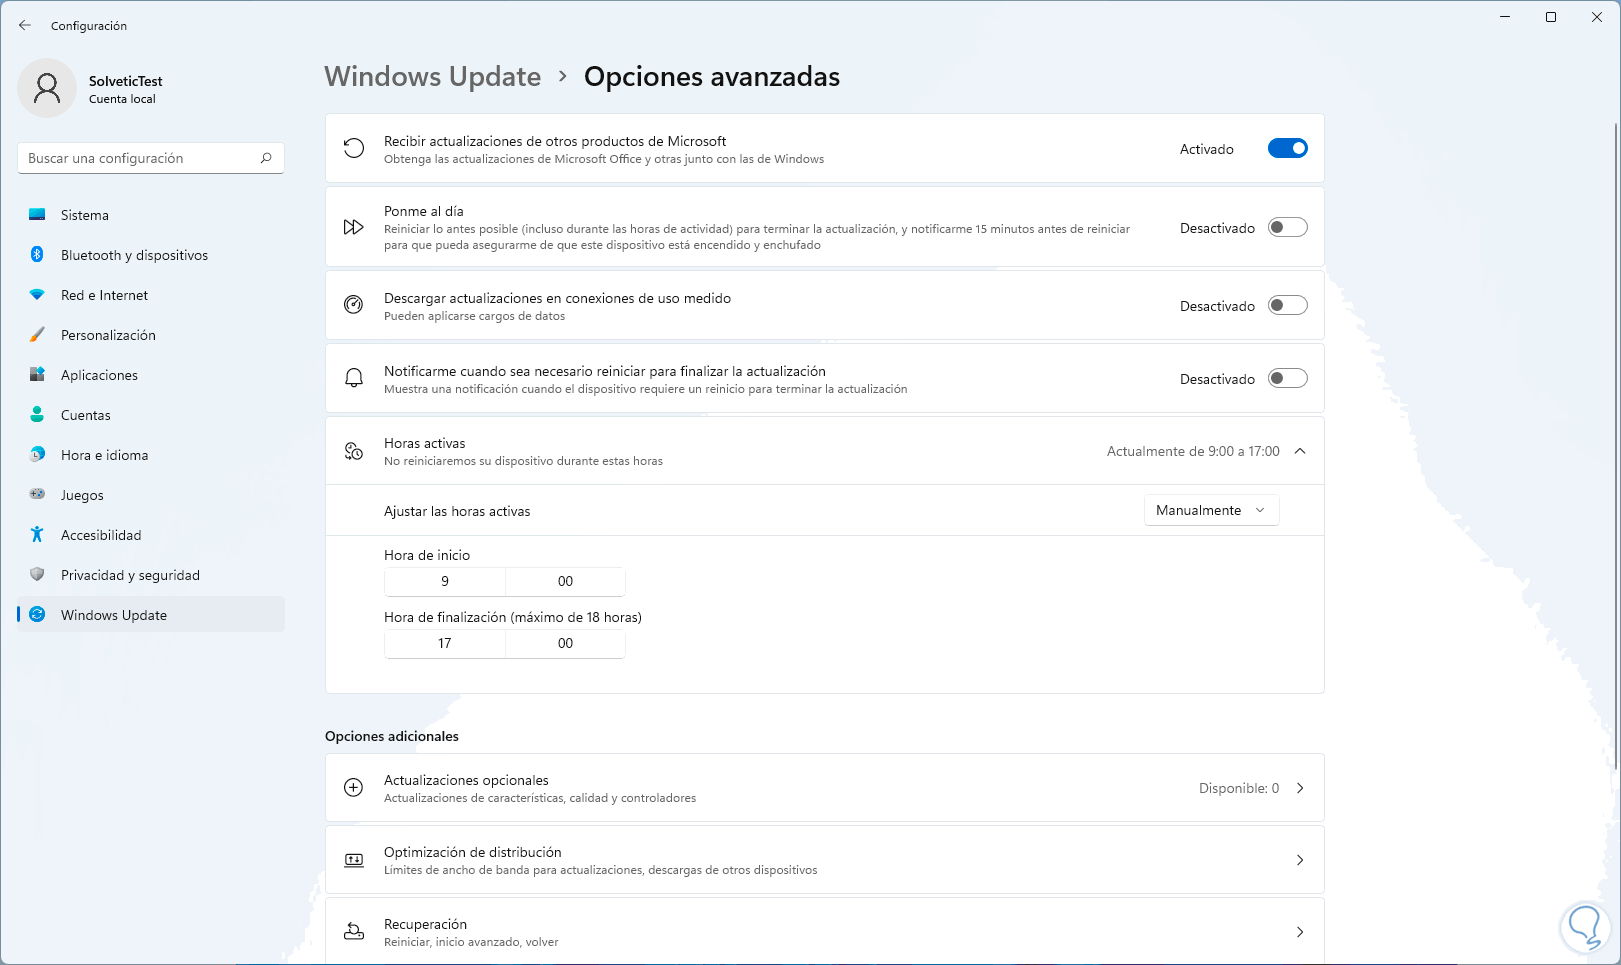The height and width of the screenshot is (965, 1621).
Task: Disable Recibir actualizaciones de otros productos toggle
Action: coord(1288,148)
